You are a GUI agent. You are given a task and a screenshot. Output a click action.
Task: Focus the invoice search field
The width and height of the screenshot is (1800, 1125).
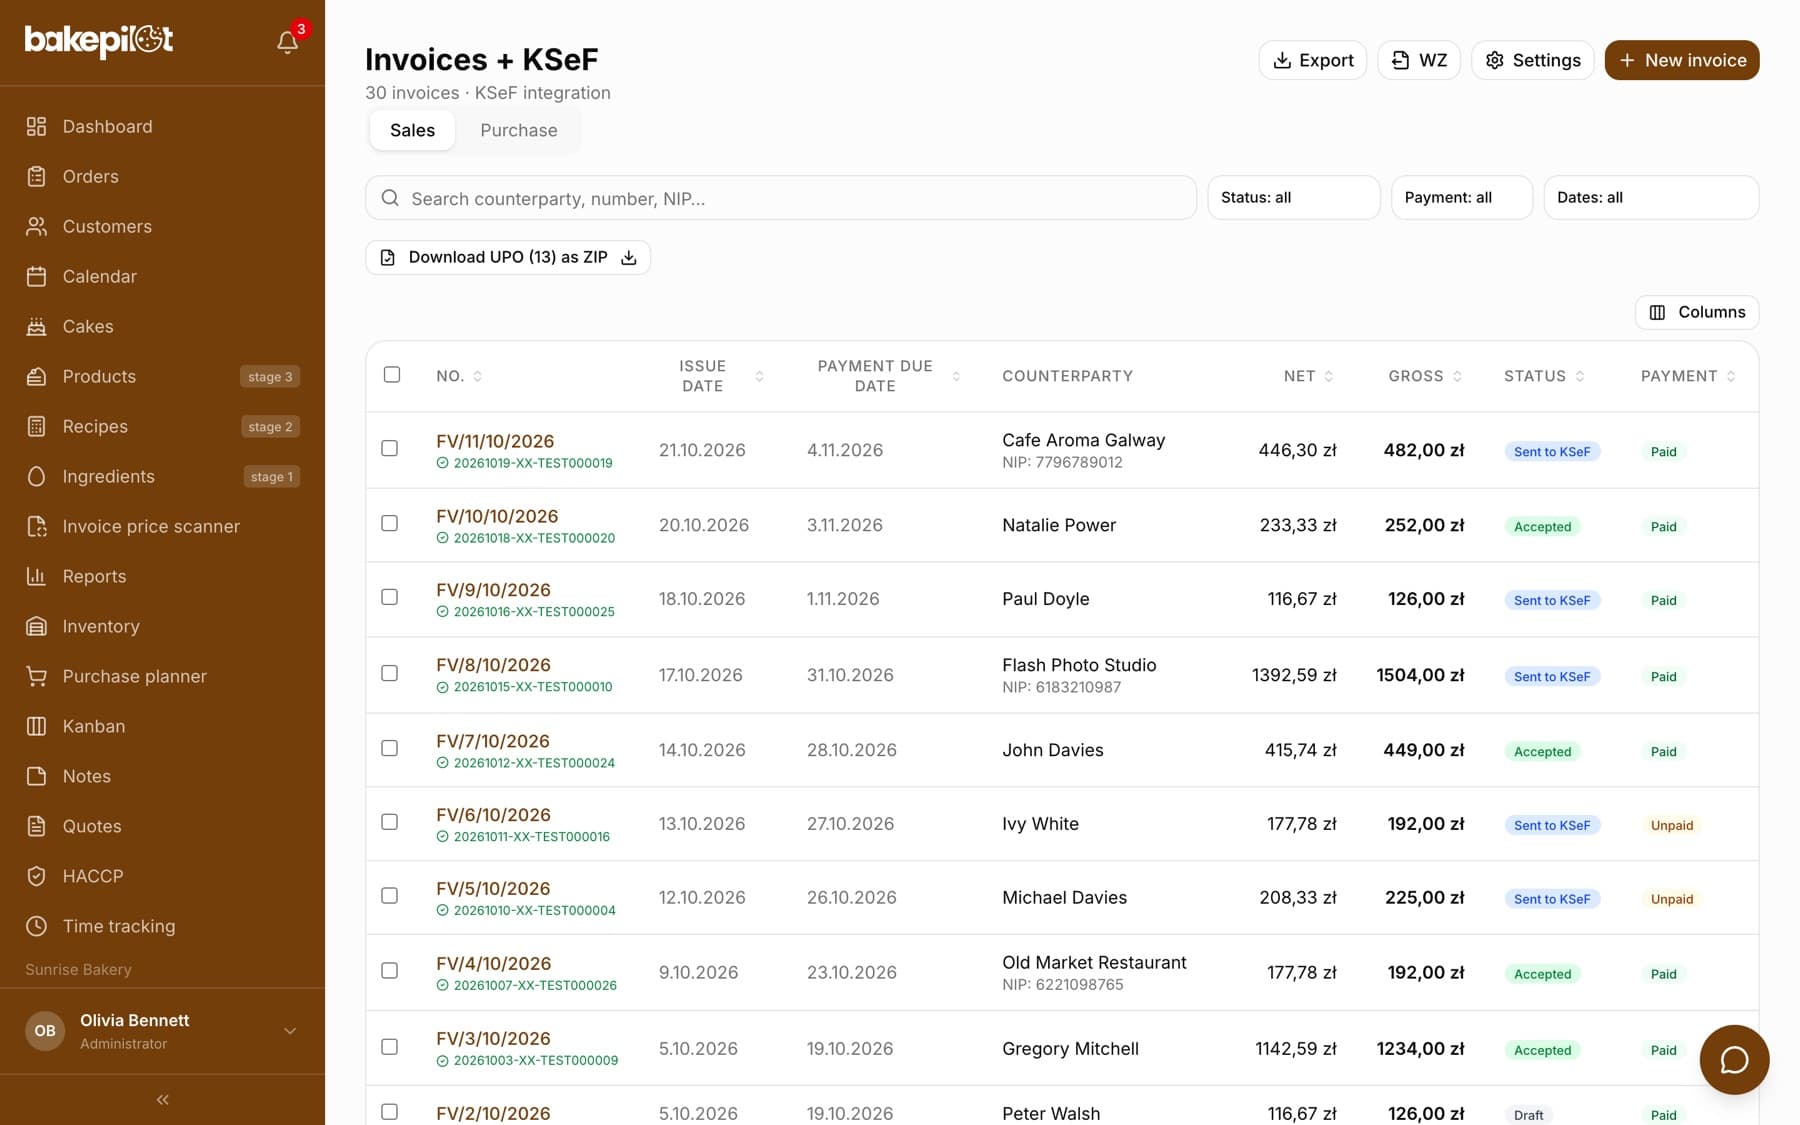click(781, 198)
